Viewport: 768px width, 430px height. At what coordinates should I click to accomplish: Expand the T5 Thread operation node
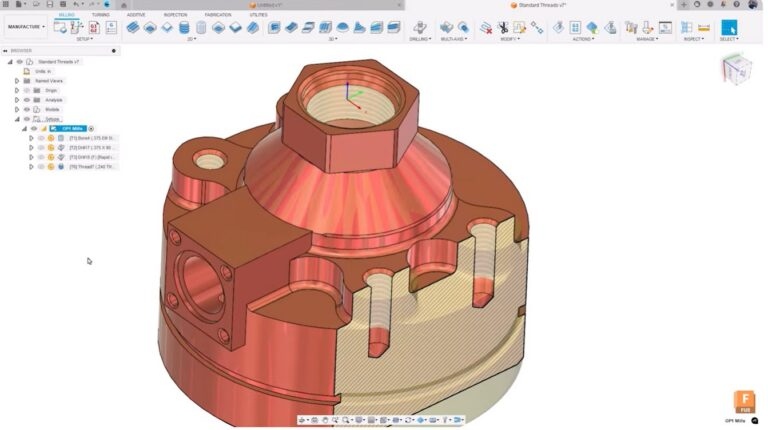tap(32, 167)
